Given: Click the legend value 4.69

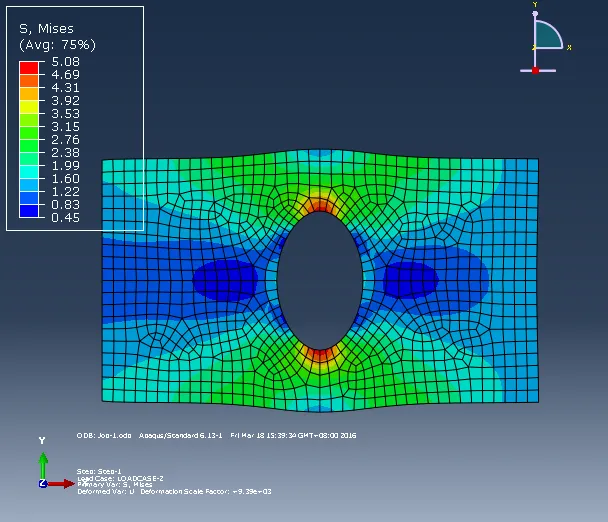Looking at the screenshot, I should point(66,74).
